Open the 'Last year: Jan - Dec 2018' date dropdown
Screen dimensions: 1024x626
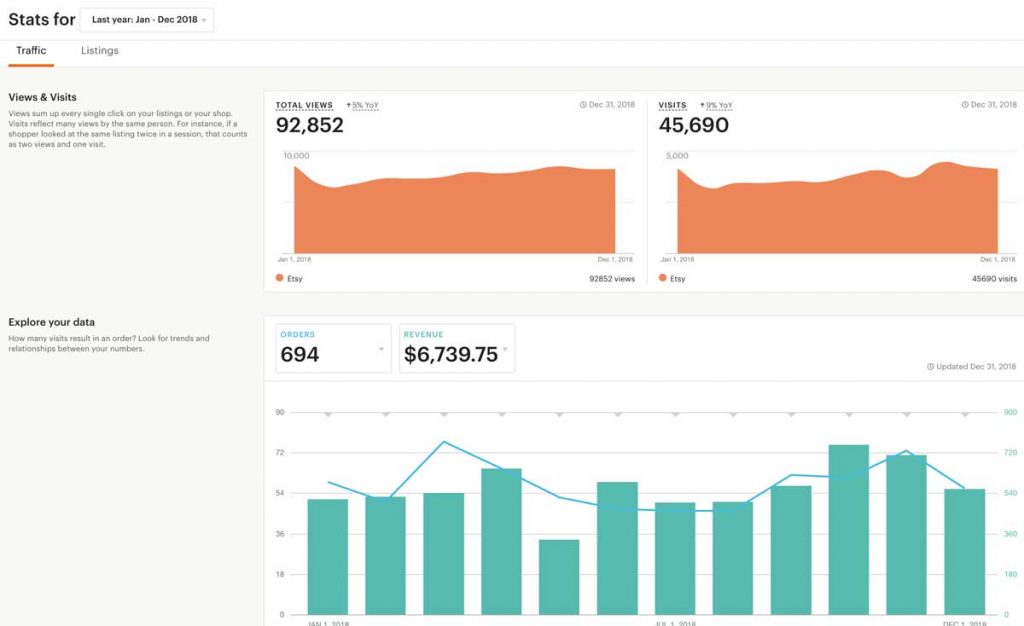click(146, 20)
